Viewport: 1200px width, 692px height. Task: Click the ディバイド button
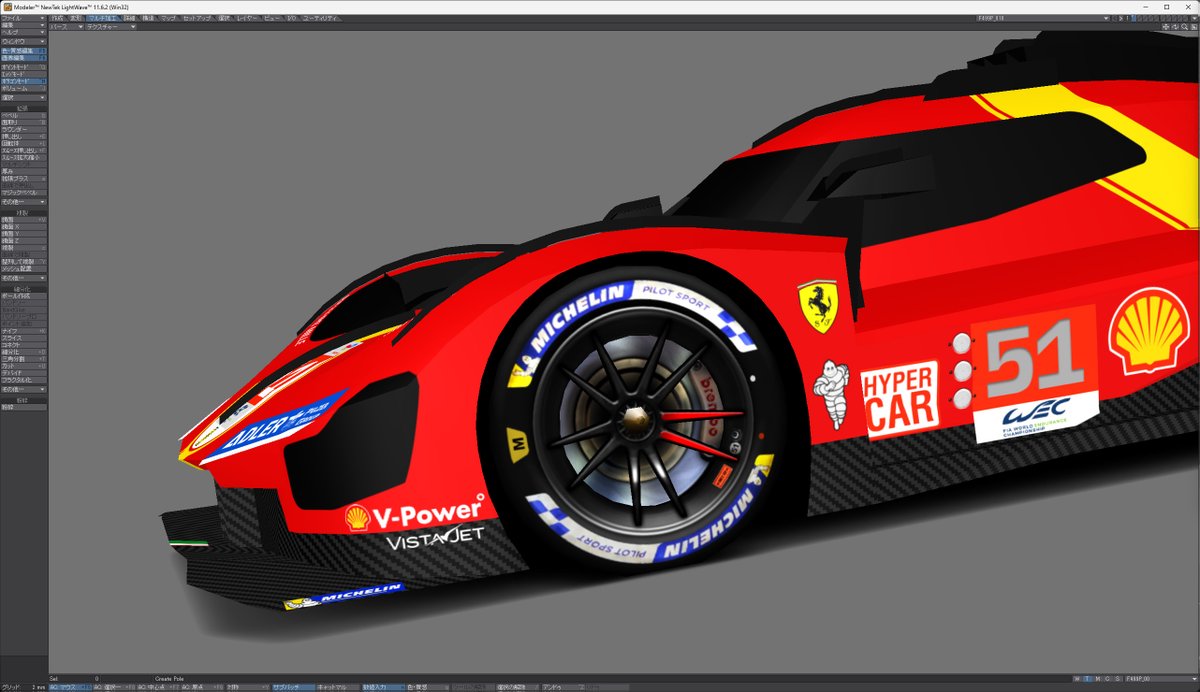[x=24, y=373]
